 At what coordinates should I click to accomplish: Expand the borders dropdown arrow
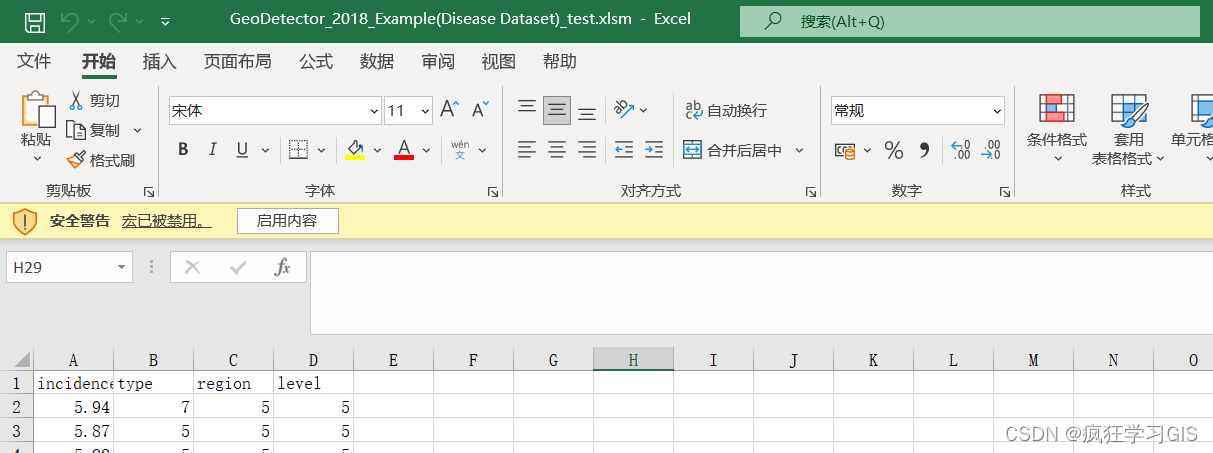(x=321, y=151)
